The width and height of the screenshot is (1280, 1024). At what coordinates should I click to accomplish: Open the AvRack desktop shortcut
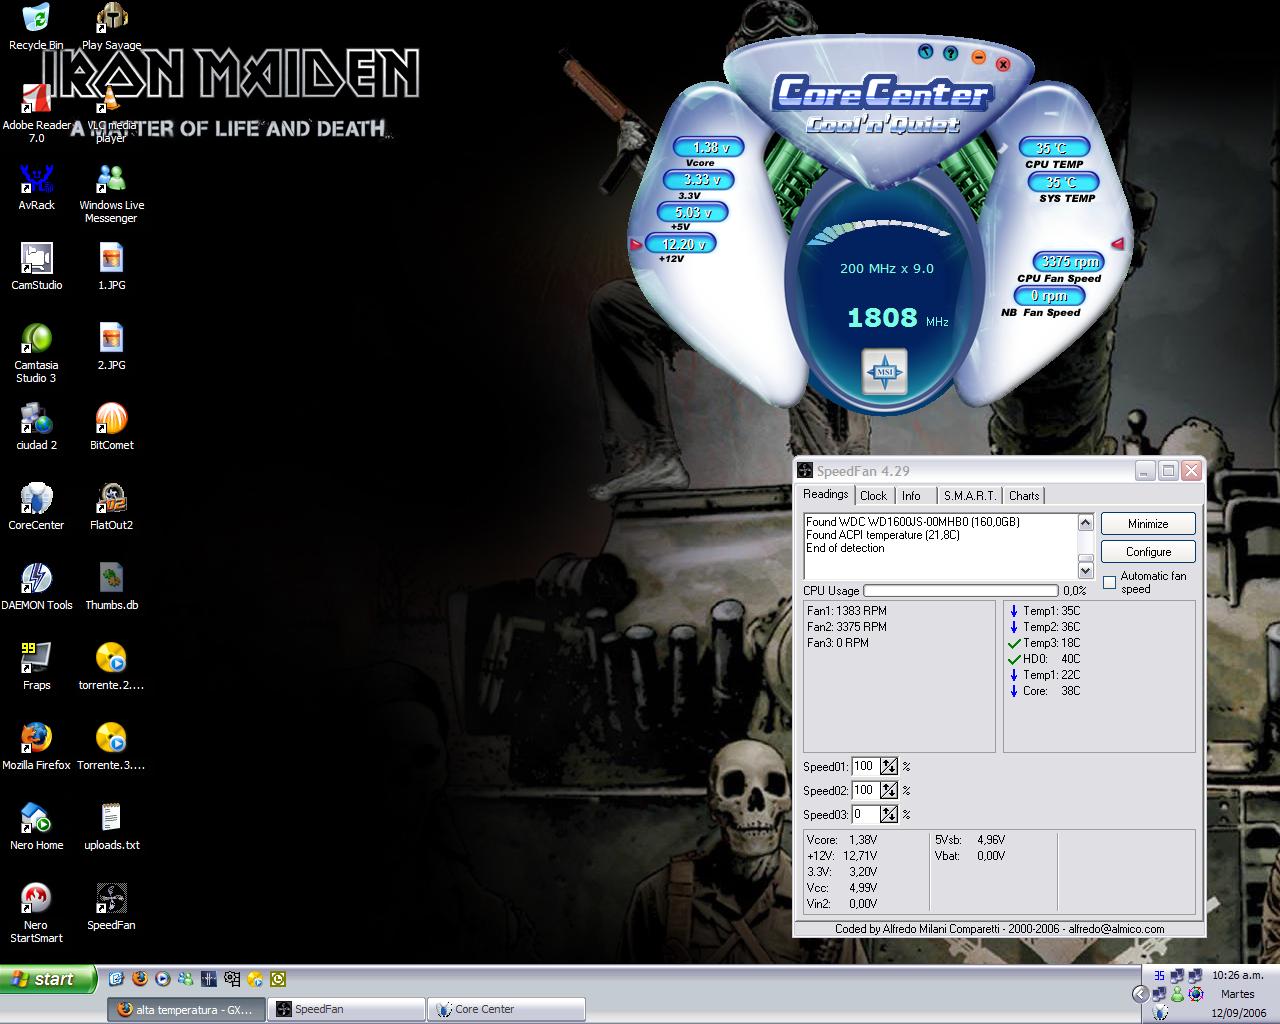[36, 187]
